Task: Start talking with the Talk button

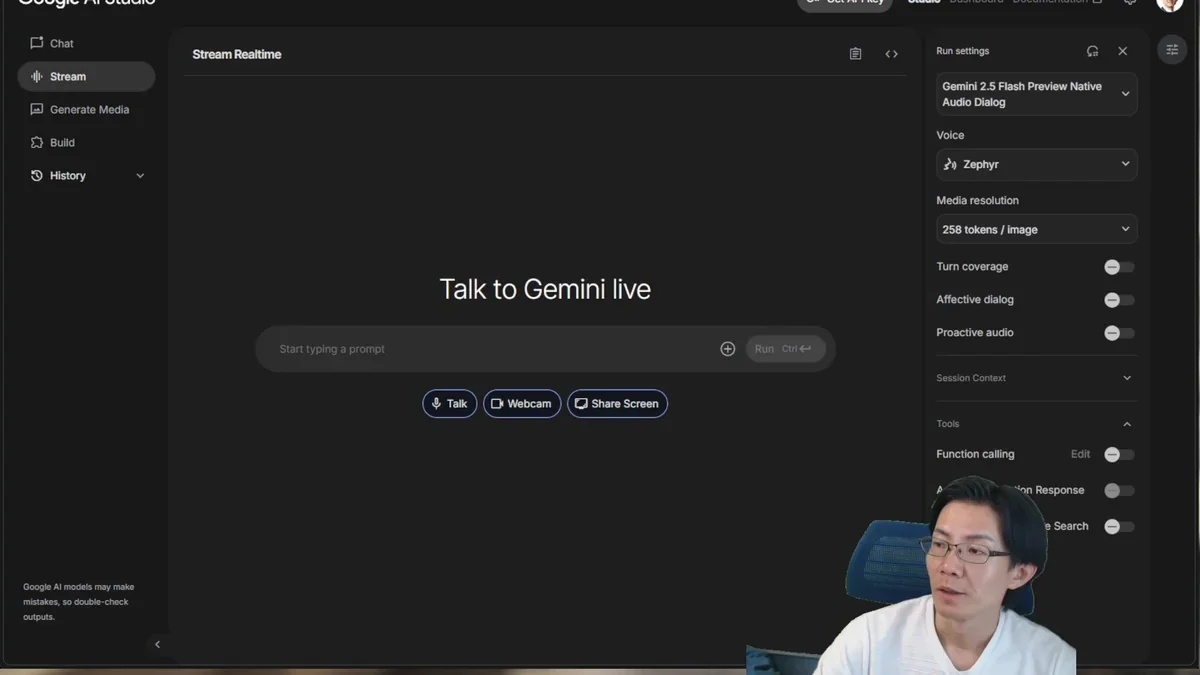Action: click(449, 404)
